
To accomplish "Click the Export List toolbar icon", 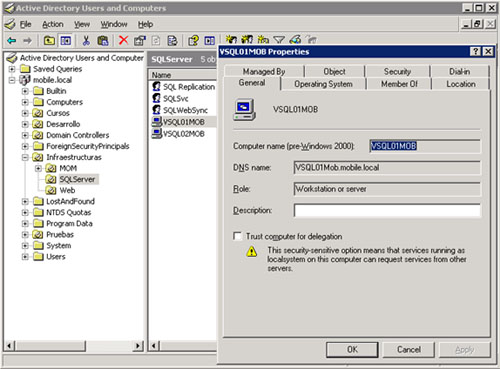I will point(172,41).
